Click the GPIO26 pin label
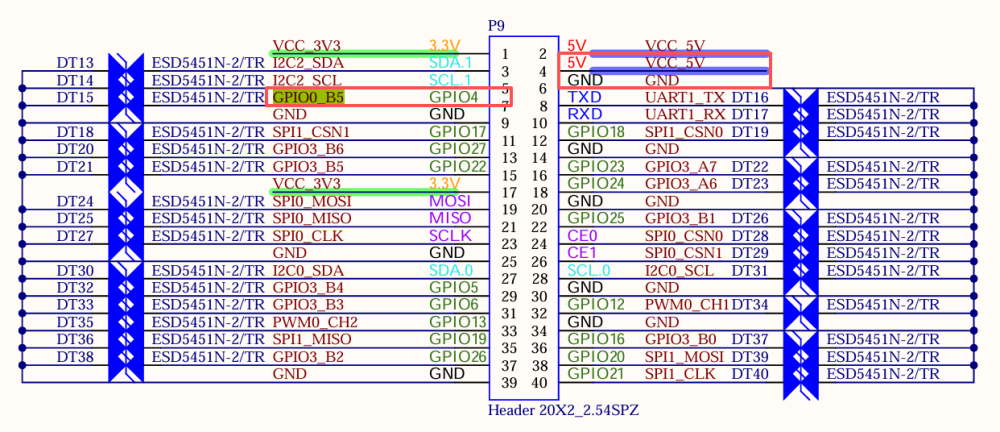Screen dimensions: 1000x432 pos(458,357)
